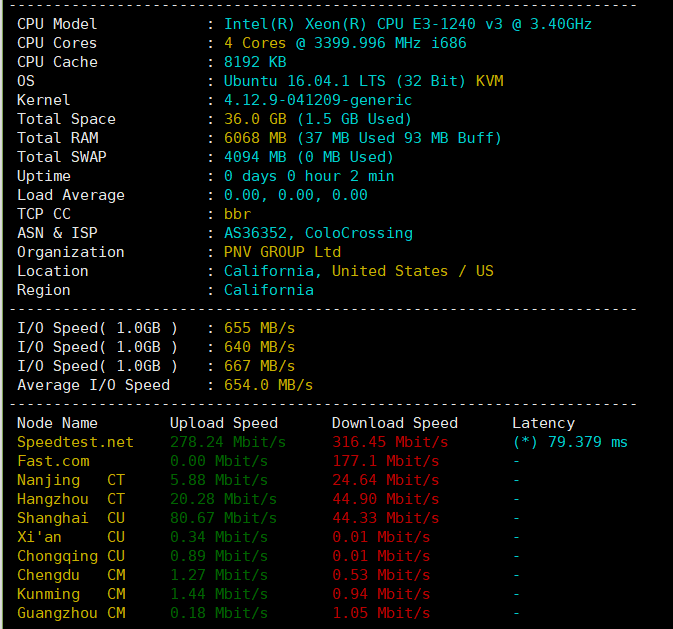Screen dimensions: 673x629
Task: Click the TCP CC bbr value
Action: pos(237,214)
